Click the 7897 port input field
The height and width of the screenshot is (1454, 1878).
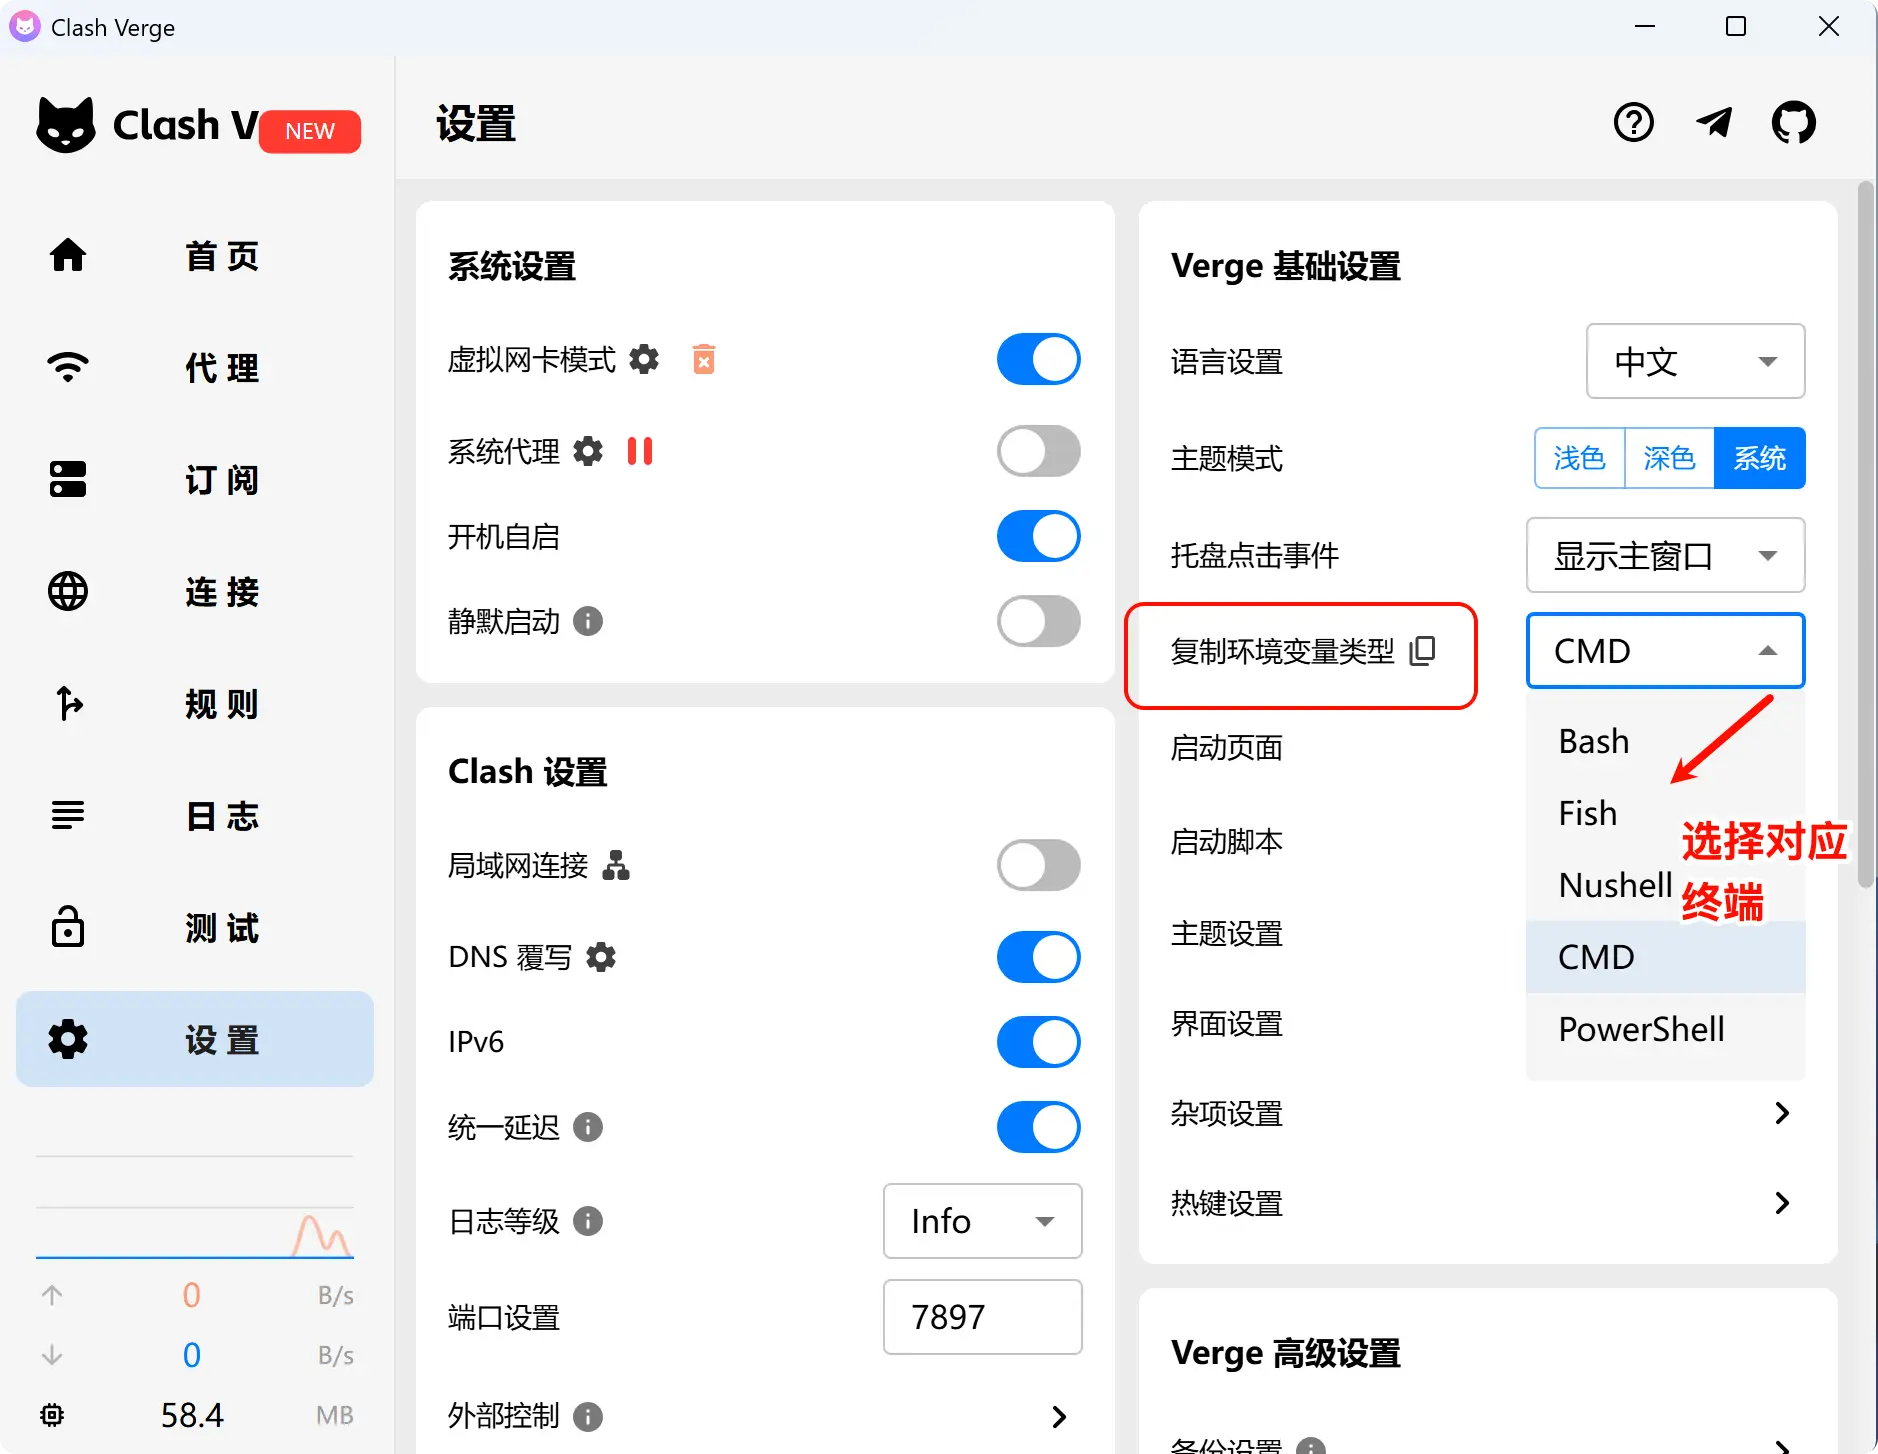coord(983,1317)
